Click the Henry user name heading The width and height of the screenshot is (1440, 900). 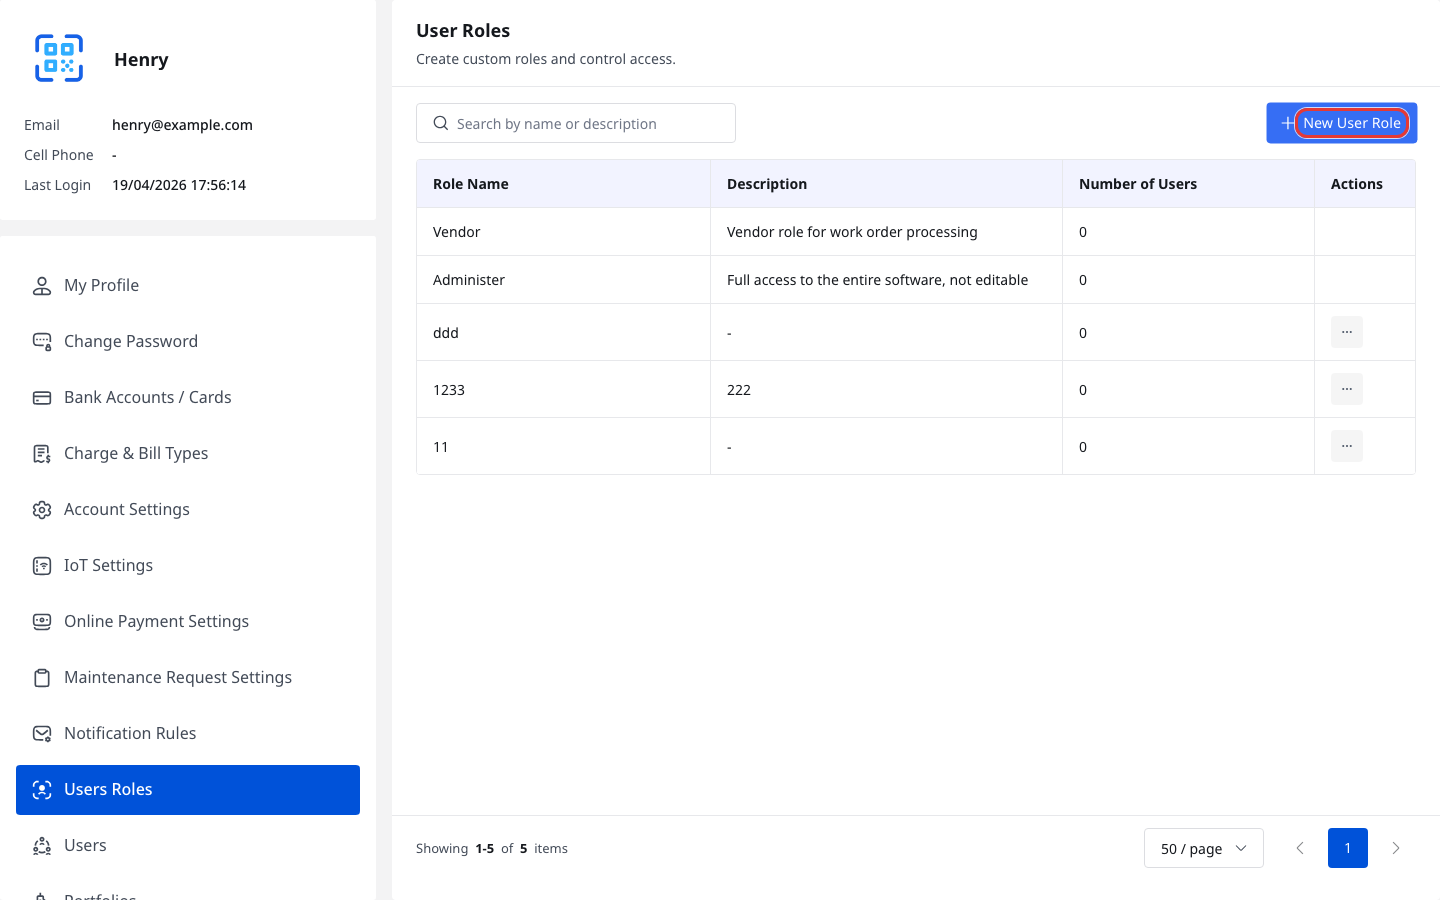coord(141,59)
